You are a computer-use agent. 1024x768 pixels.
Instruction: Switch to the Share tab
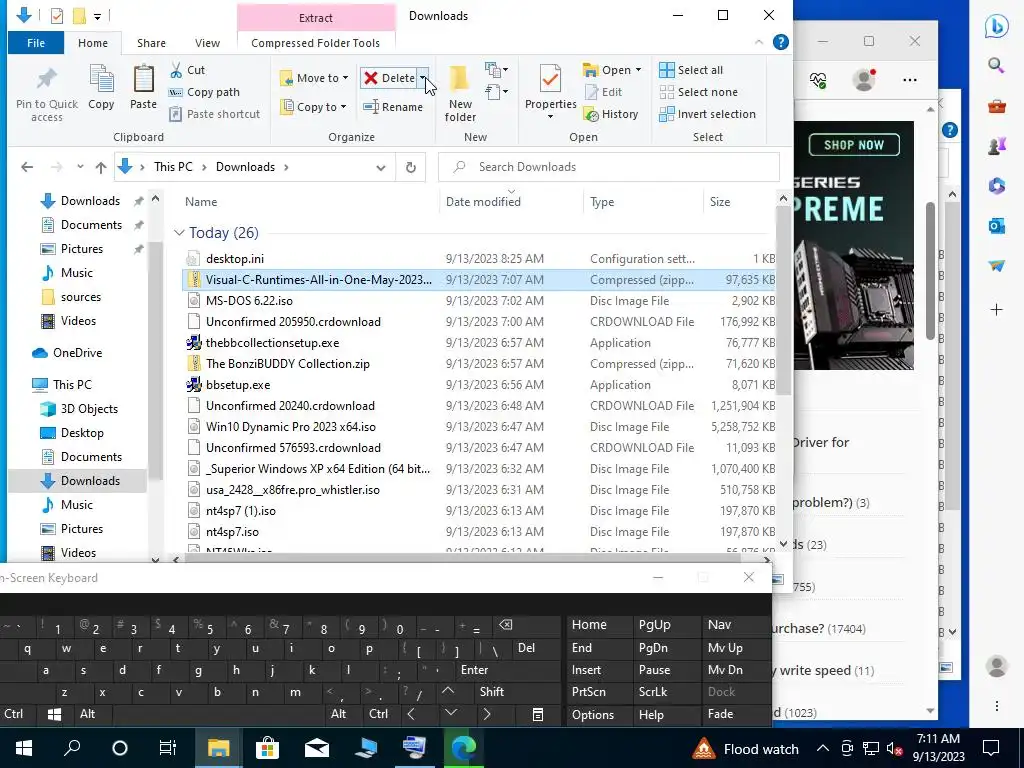click(x=151, y=42)
